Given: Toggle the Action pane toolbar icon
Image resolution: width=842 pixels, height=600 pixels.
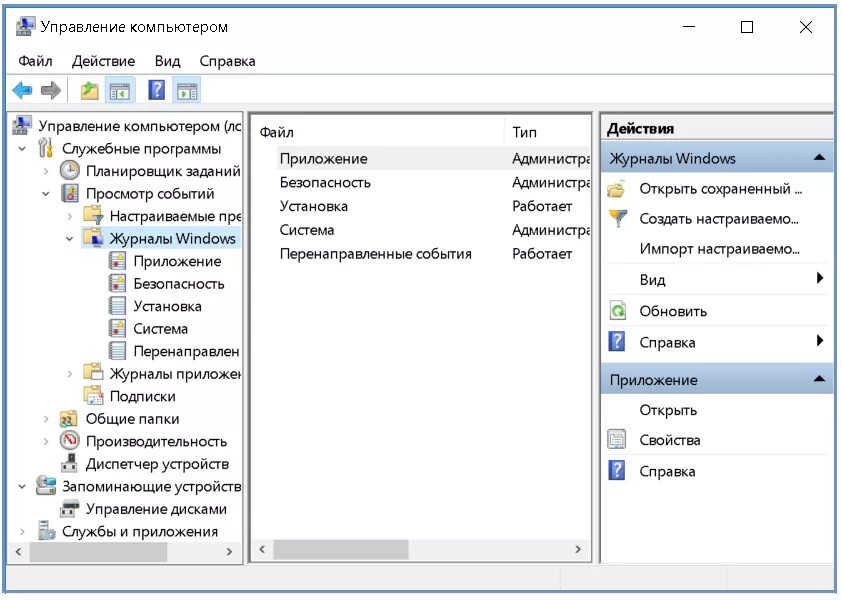Looking at the screenshot, I should (x=186, y=91).
